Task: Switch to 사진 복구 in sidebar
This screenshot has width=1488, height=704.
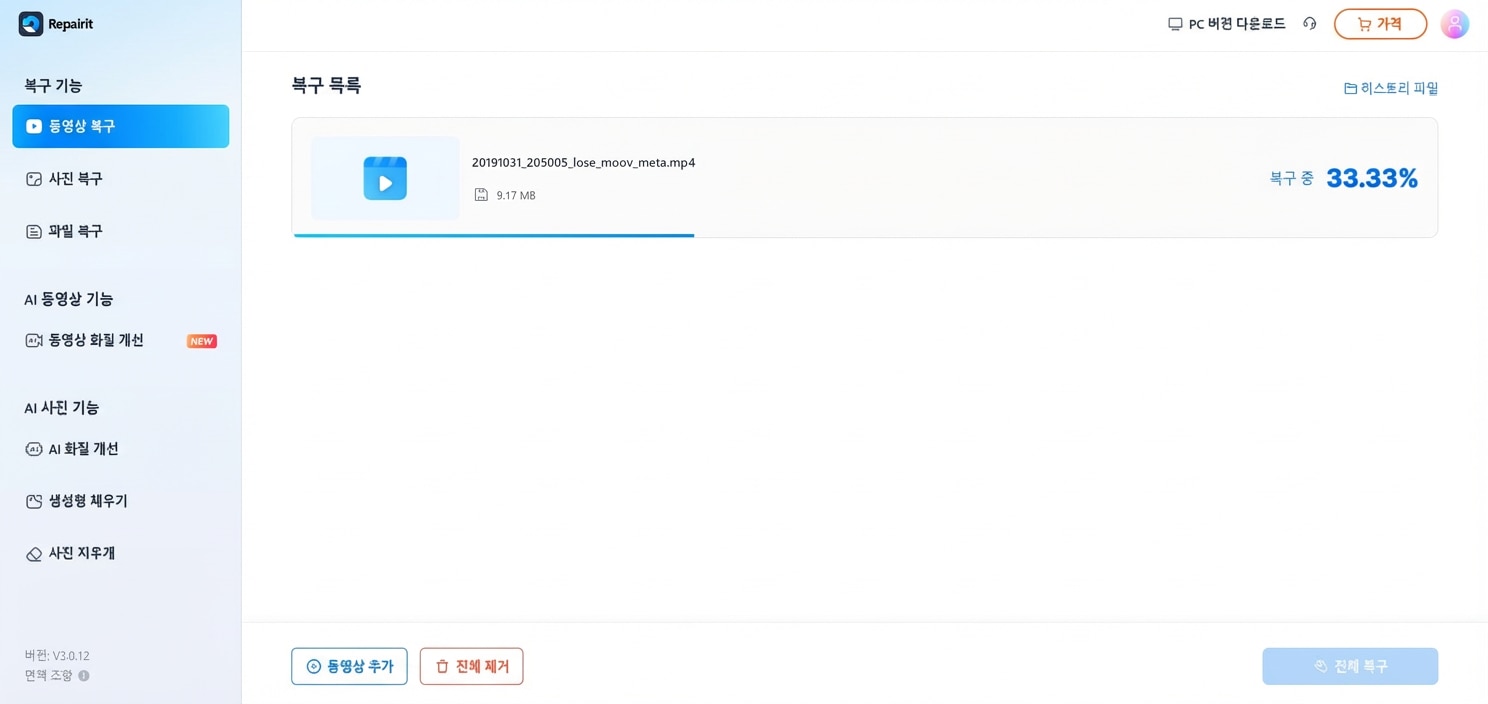Action: (x=75, y=179)
